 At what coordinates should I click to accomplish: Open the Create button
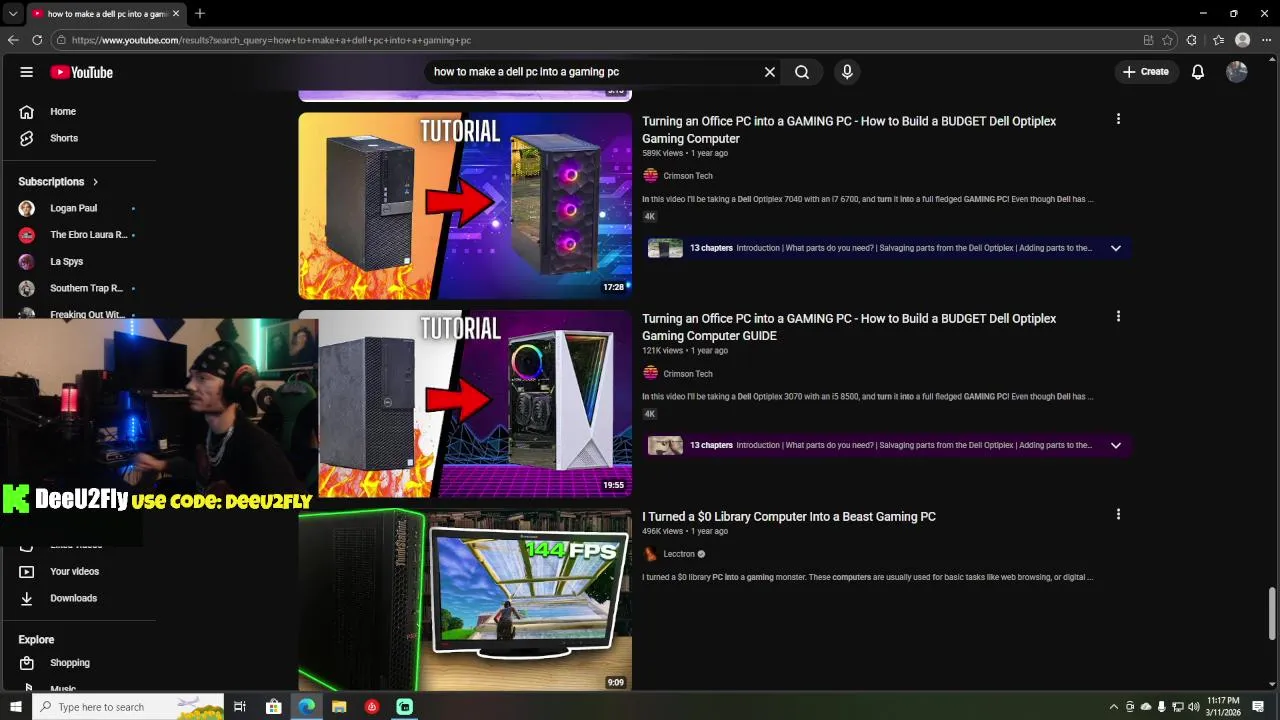pos(1146,72)
